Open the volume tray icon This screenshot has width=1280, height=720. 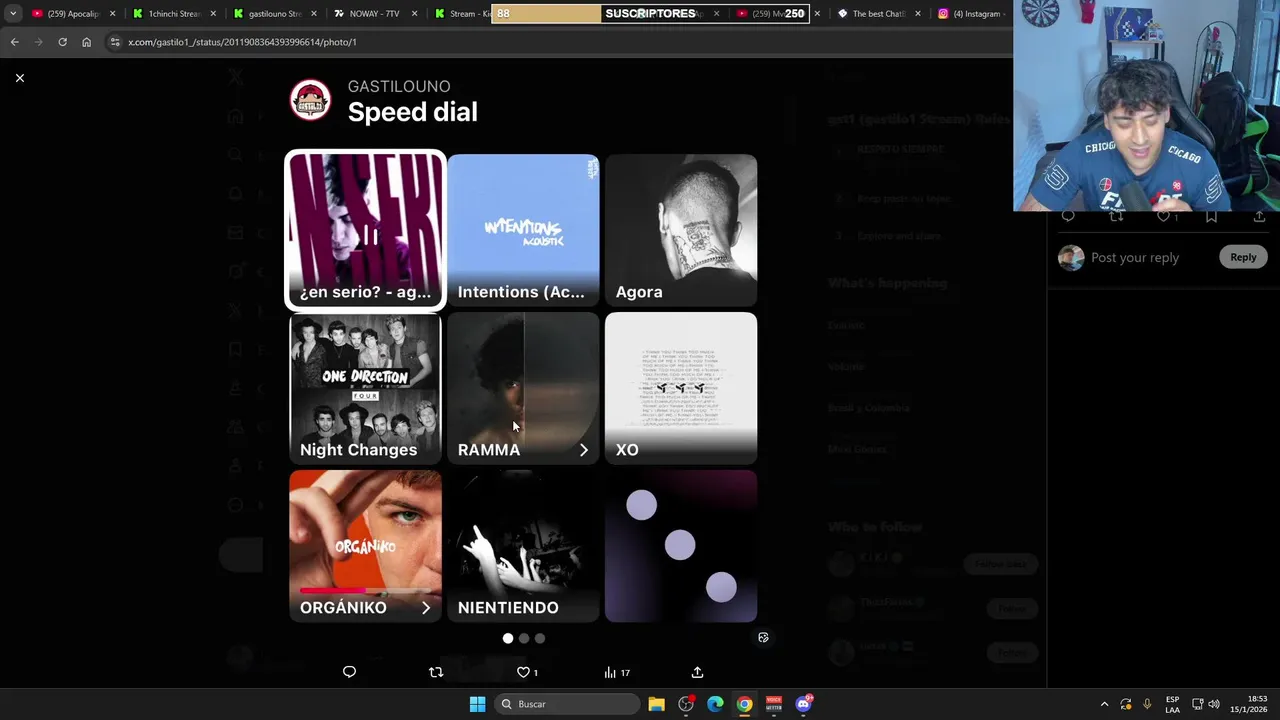1214,704
